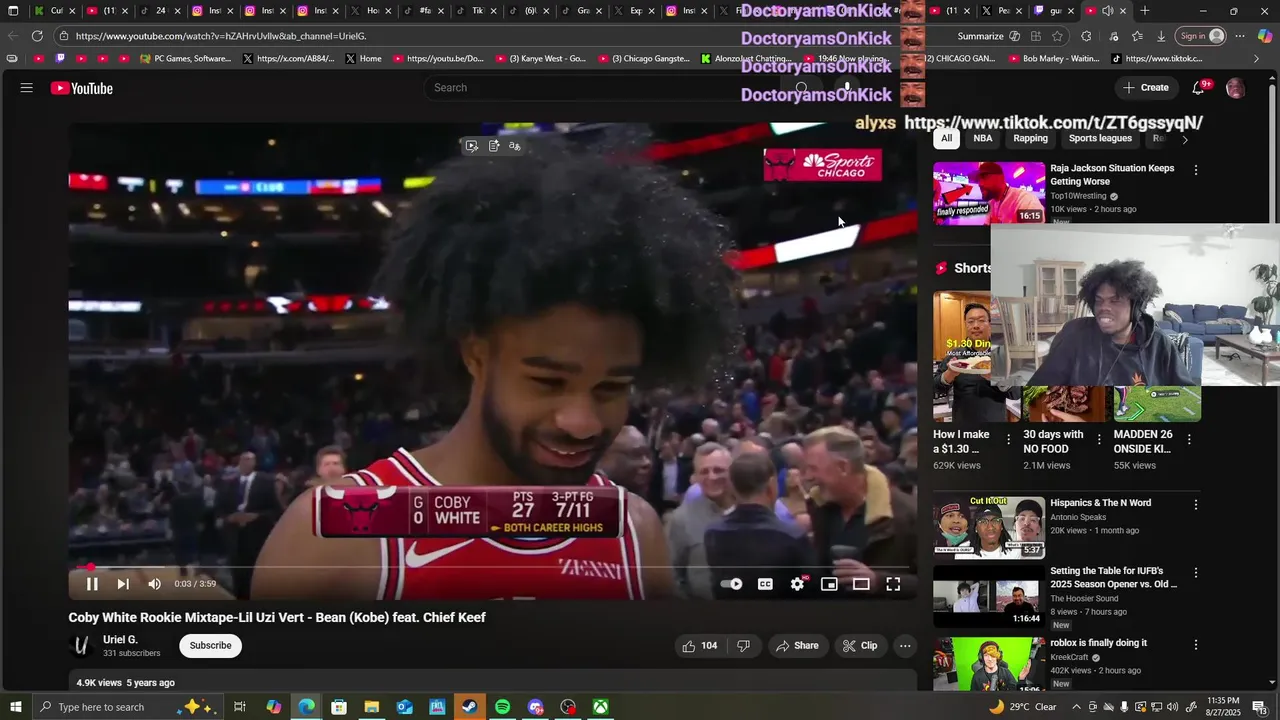
Task: Open File Explorer from taskbar
Action: 371,707
